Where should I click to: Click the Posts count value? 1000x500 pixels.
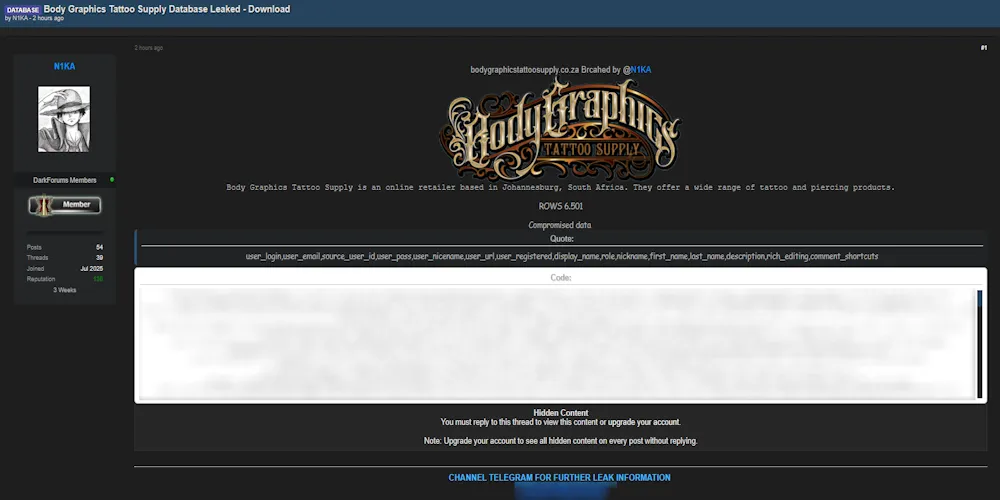coord(99,247)
